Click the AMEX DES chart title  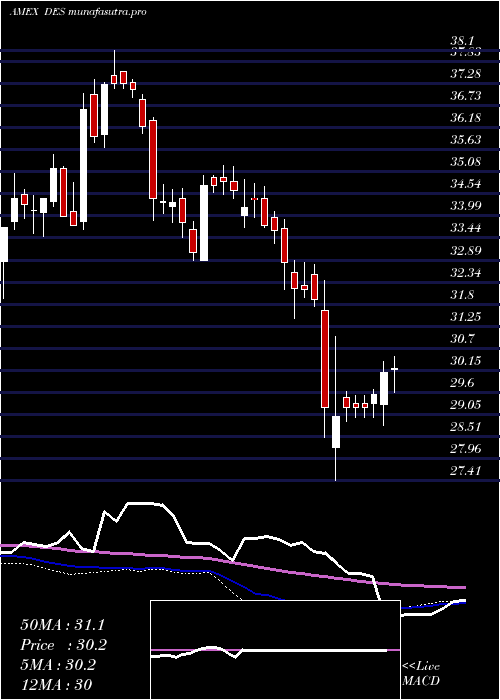click(78, 12)
